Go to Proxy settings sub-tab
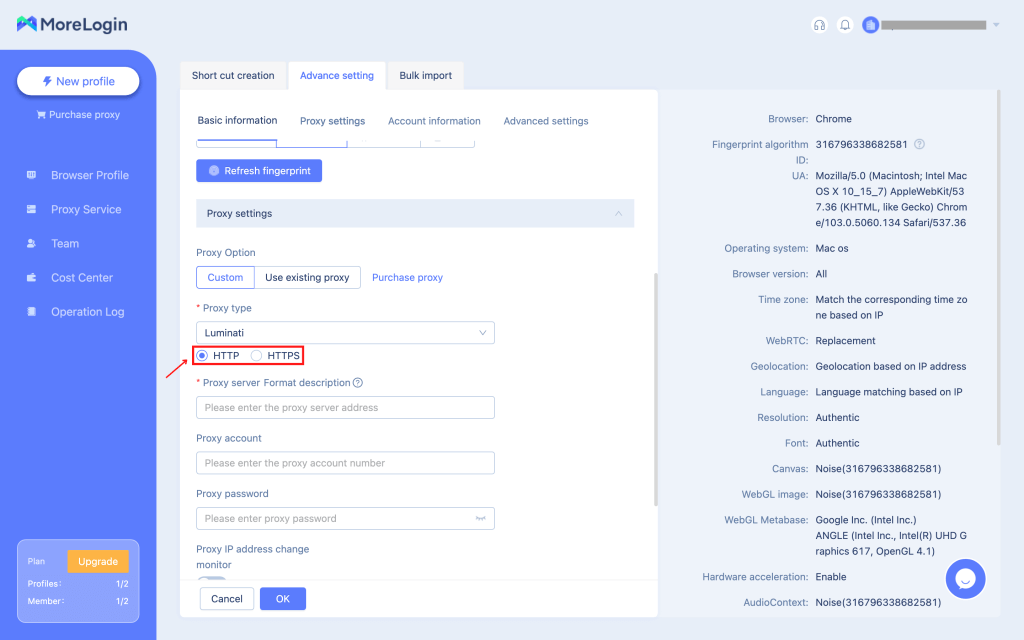The image size is (1024, 640). click(332, 121)
